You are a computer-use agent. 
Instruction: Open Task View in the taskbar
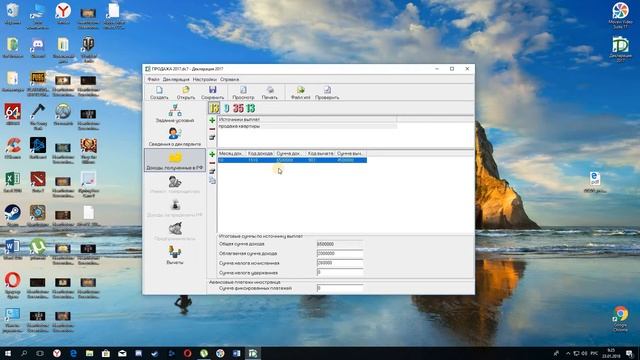click(x=40, y=353)
